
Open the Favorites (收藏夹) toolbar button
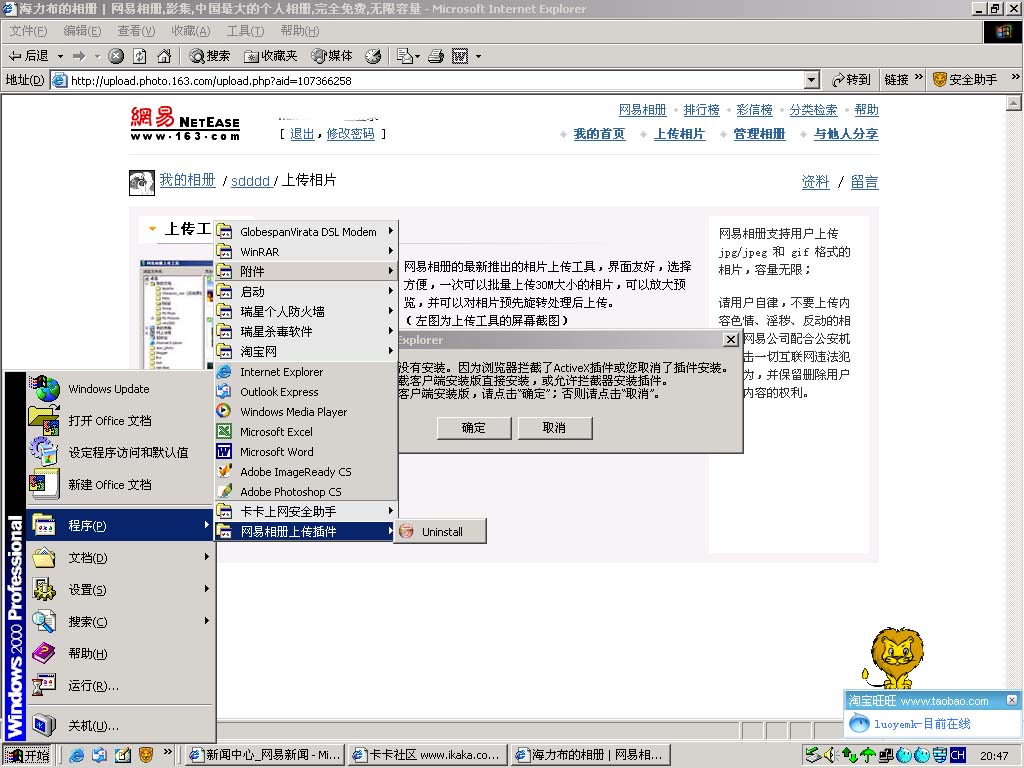click(x=270, y=56)
